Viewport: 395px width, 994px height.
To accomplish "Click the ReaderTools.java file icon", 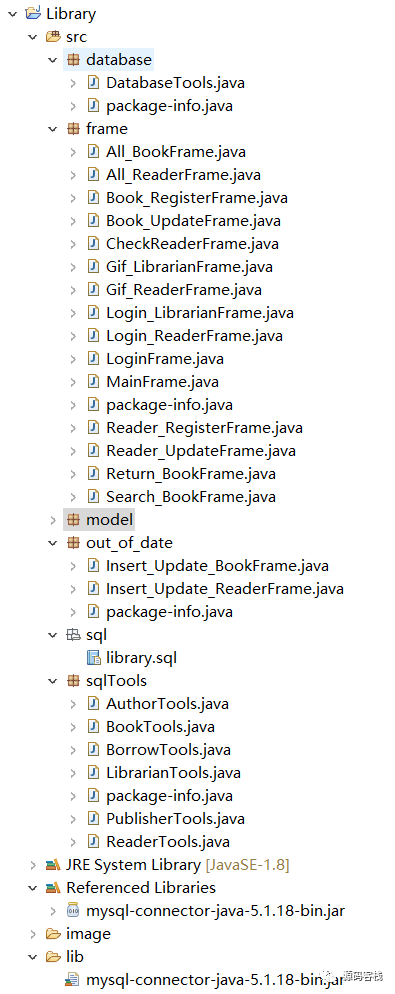I will pyautogui.click(x=94, y=842).
